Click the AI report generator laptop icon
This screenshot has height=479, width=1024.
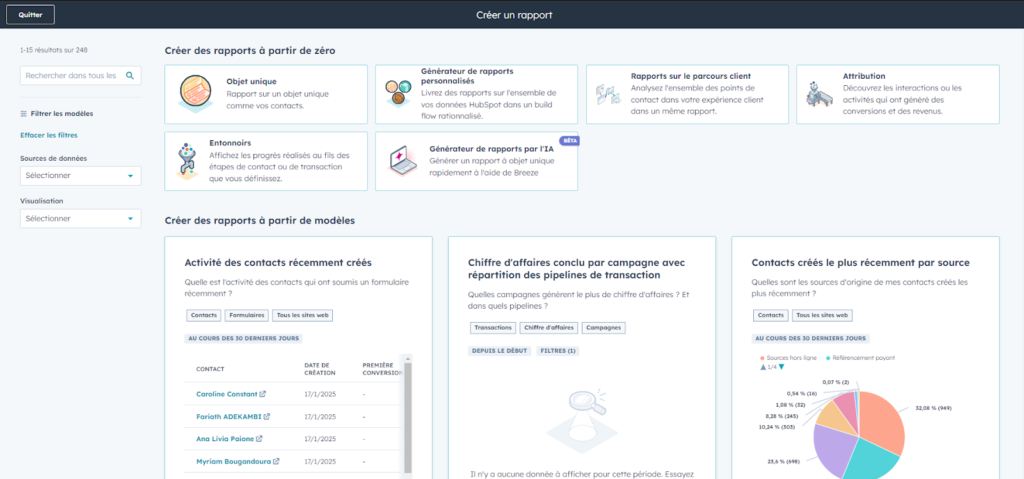pyautogui.click(x=402, y=161)
